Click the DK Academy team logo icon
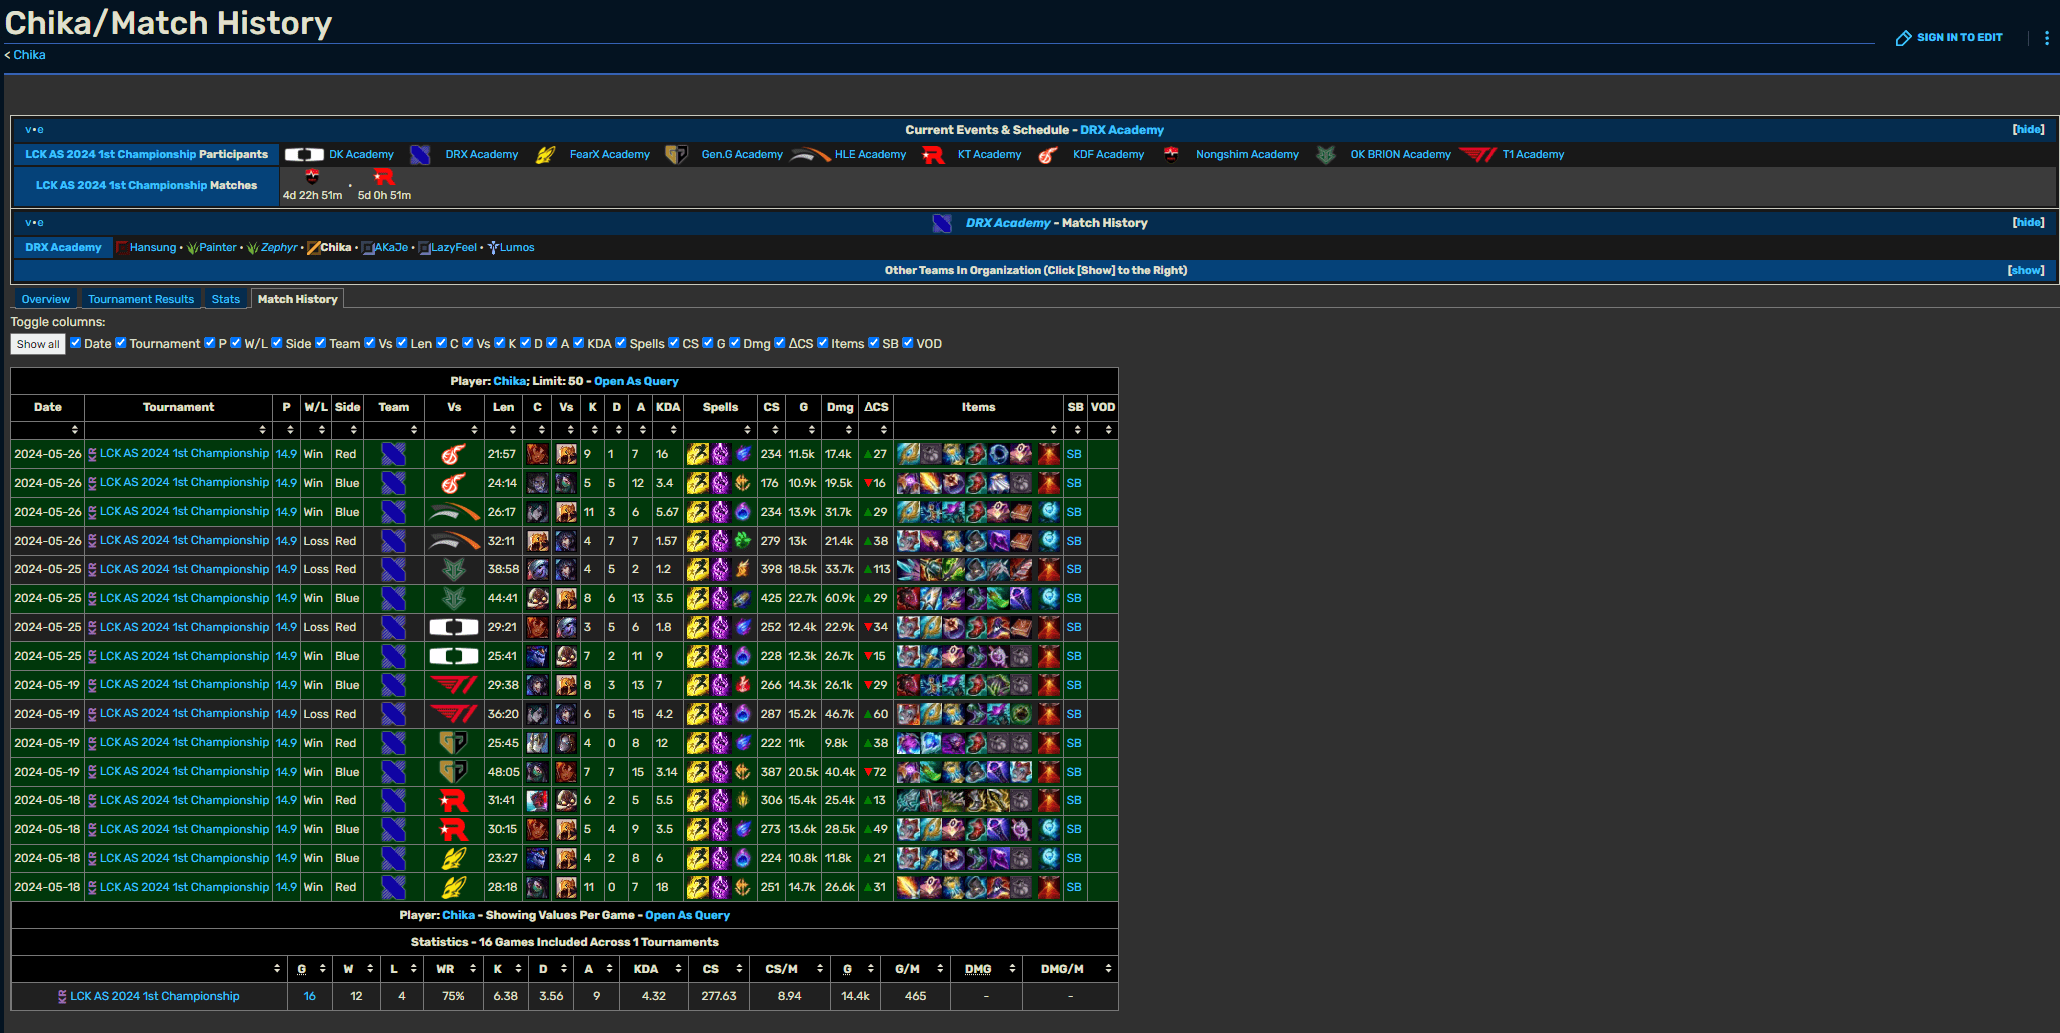Screen dimensions: 2060x1033 pyautogui.click(x=304, y=155)
